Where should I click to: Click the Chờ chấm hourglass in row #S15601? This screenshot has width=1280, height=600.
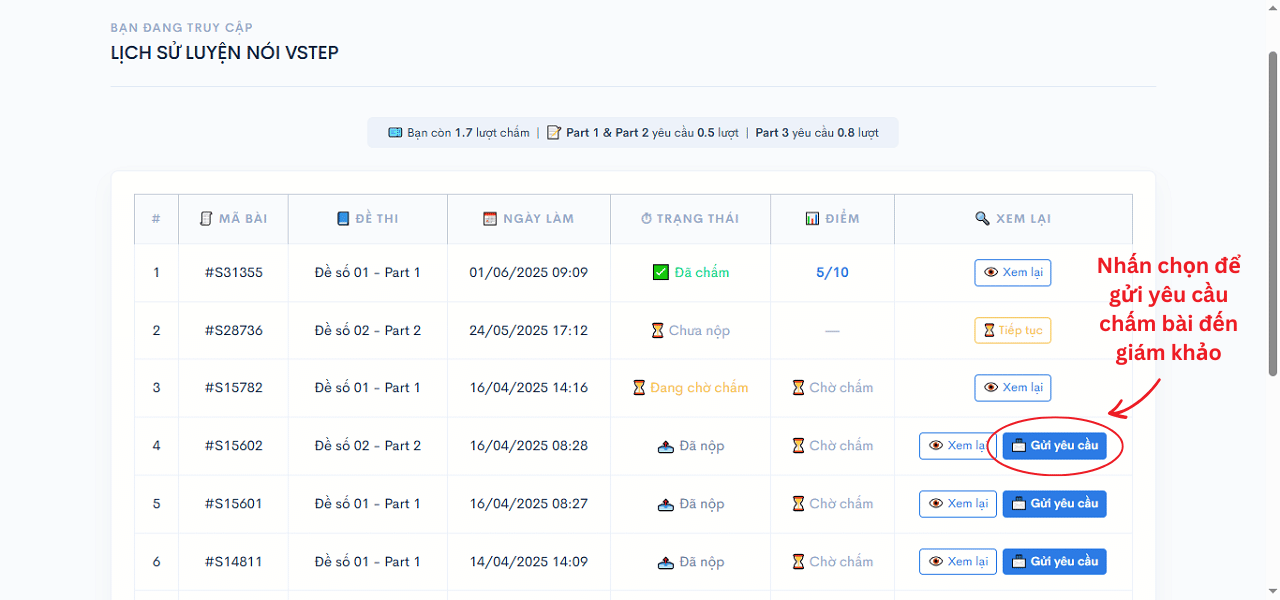pos(798,504)
